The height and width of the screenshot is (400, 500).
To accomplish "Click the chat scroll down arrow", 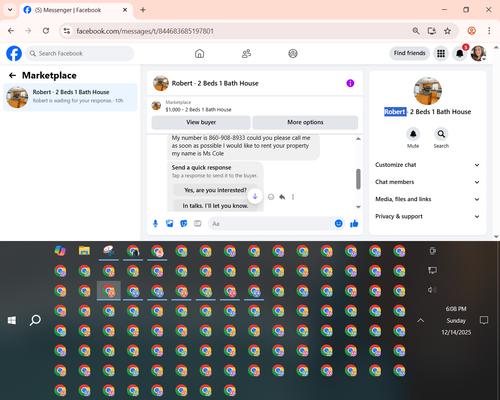I will click(358, 207).
